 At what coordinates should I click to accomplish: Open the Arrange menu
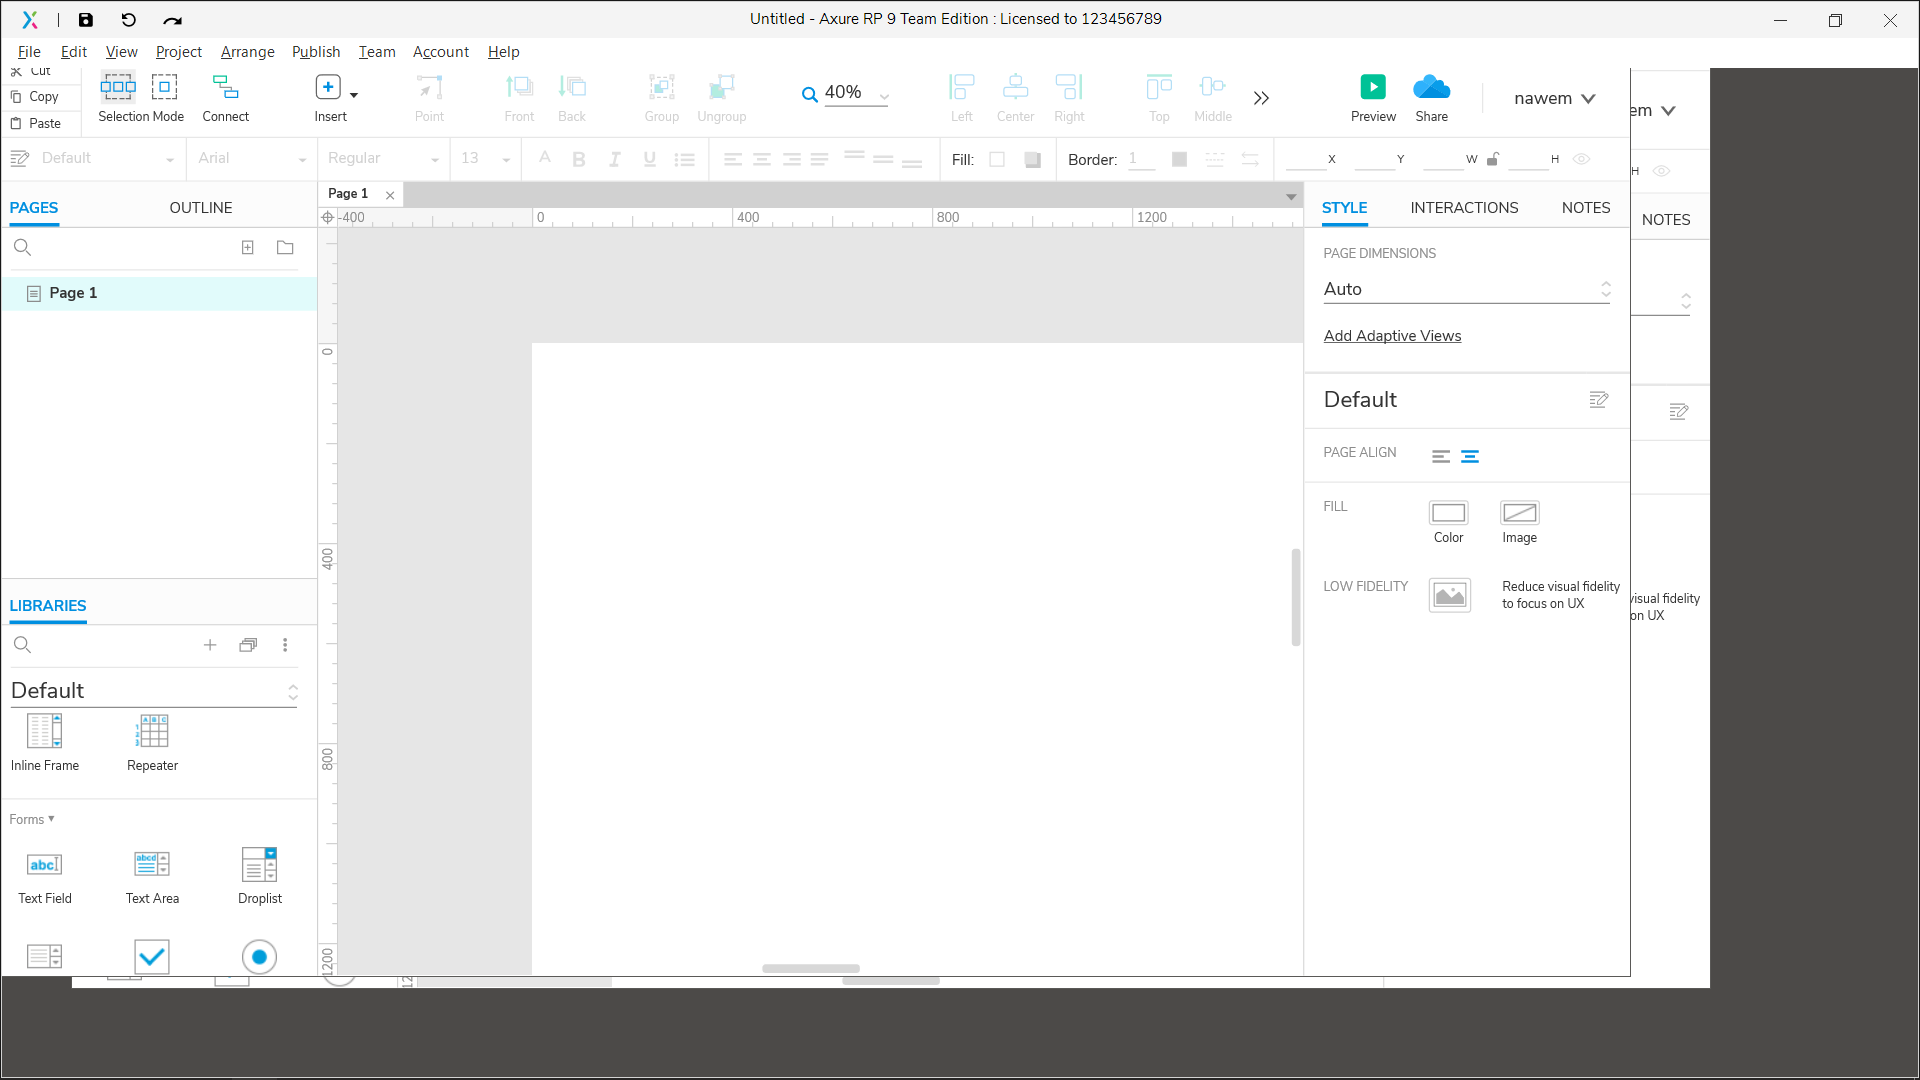(x=247, y=52)
